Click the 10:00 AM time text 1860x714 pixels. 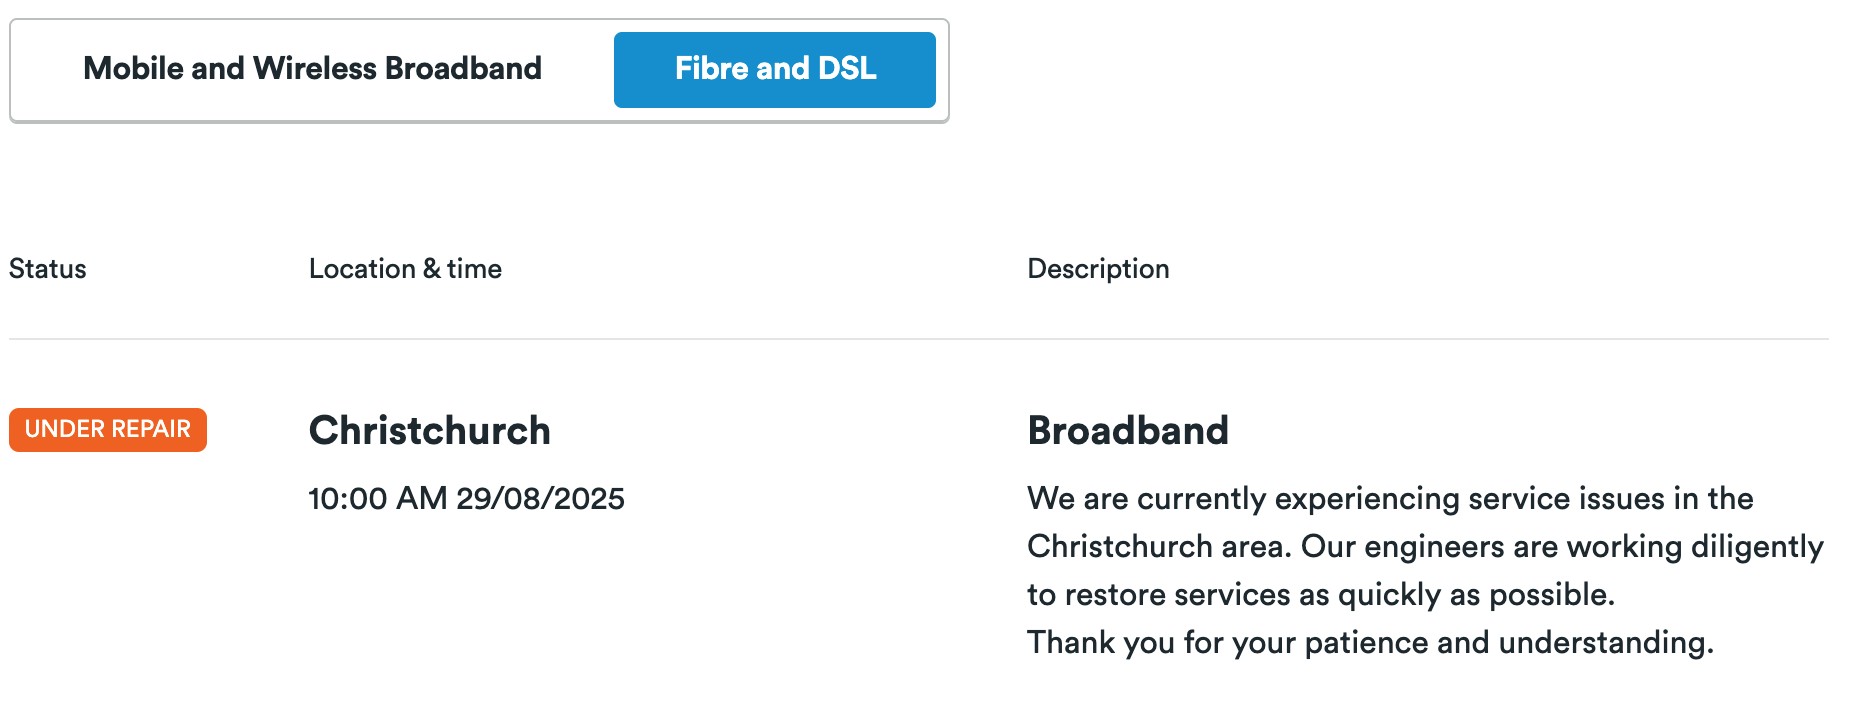coord(377,499)
